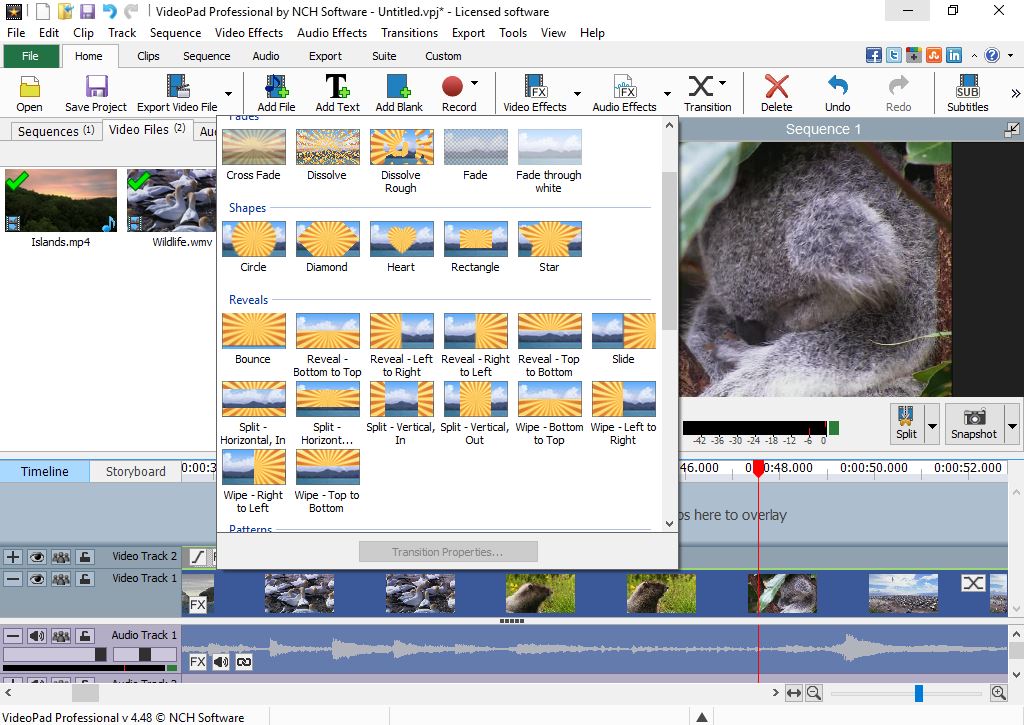Toggle visibility eye on Video Track 2

(x=37, y=557)
